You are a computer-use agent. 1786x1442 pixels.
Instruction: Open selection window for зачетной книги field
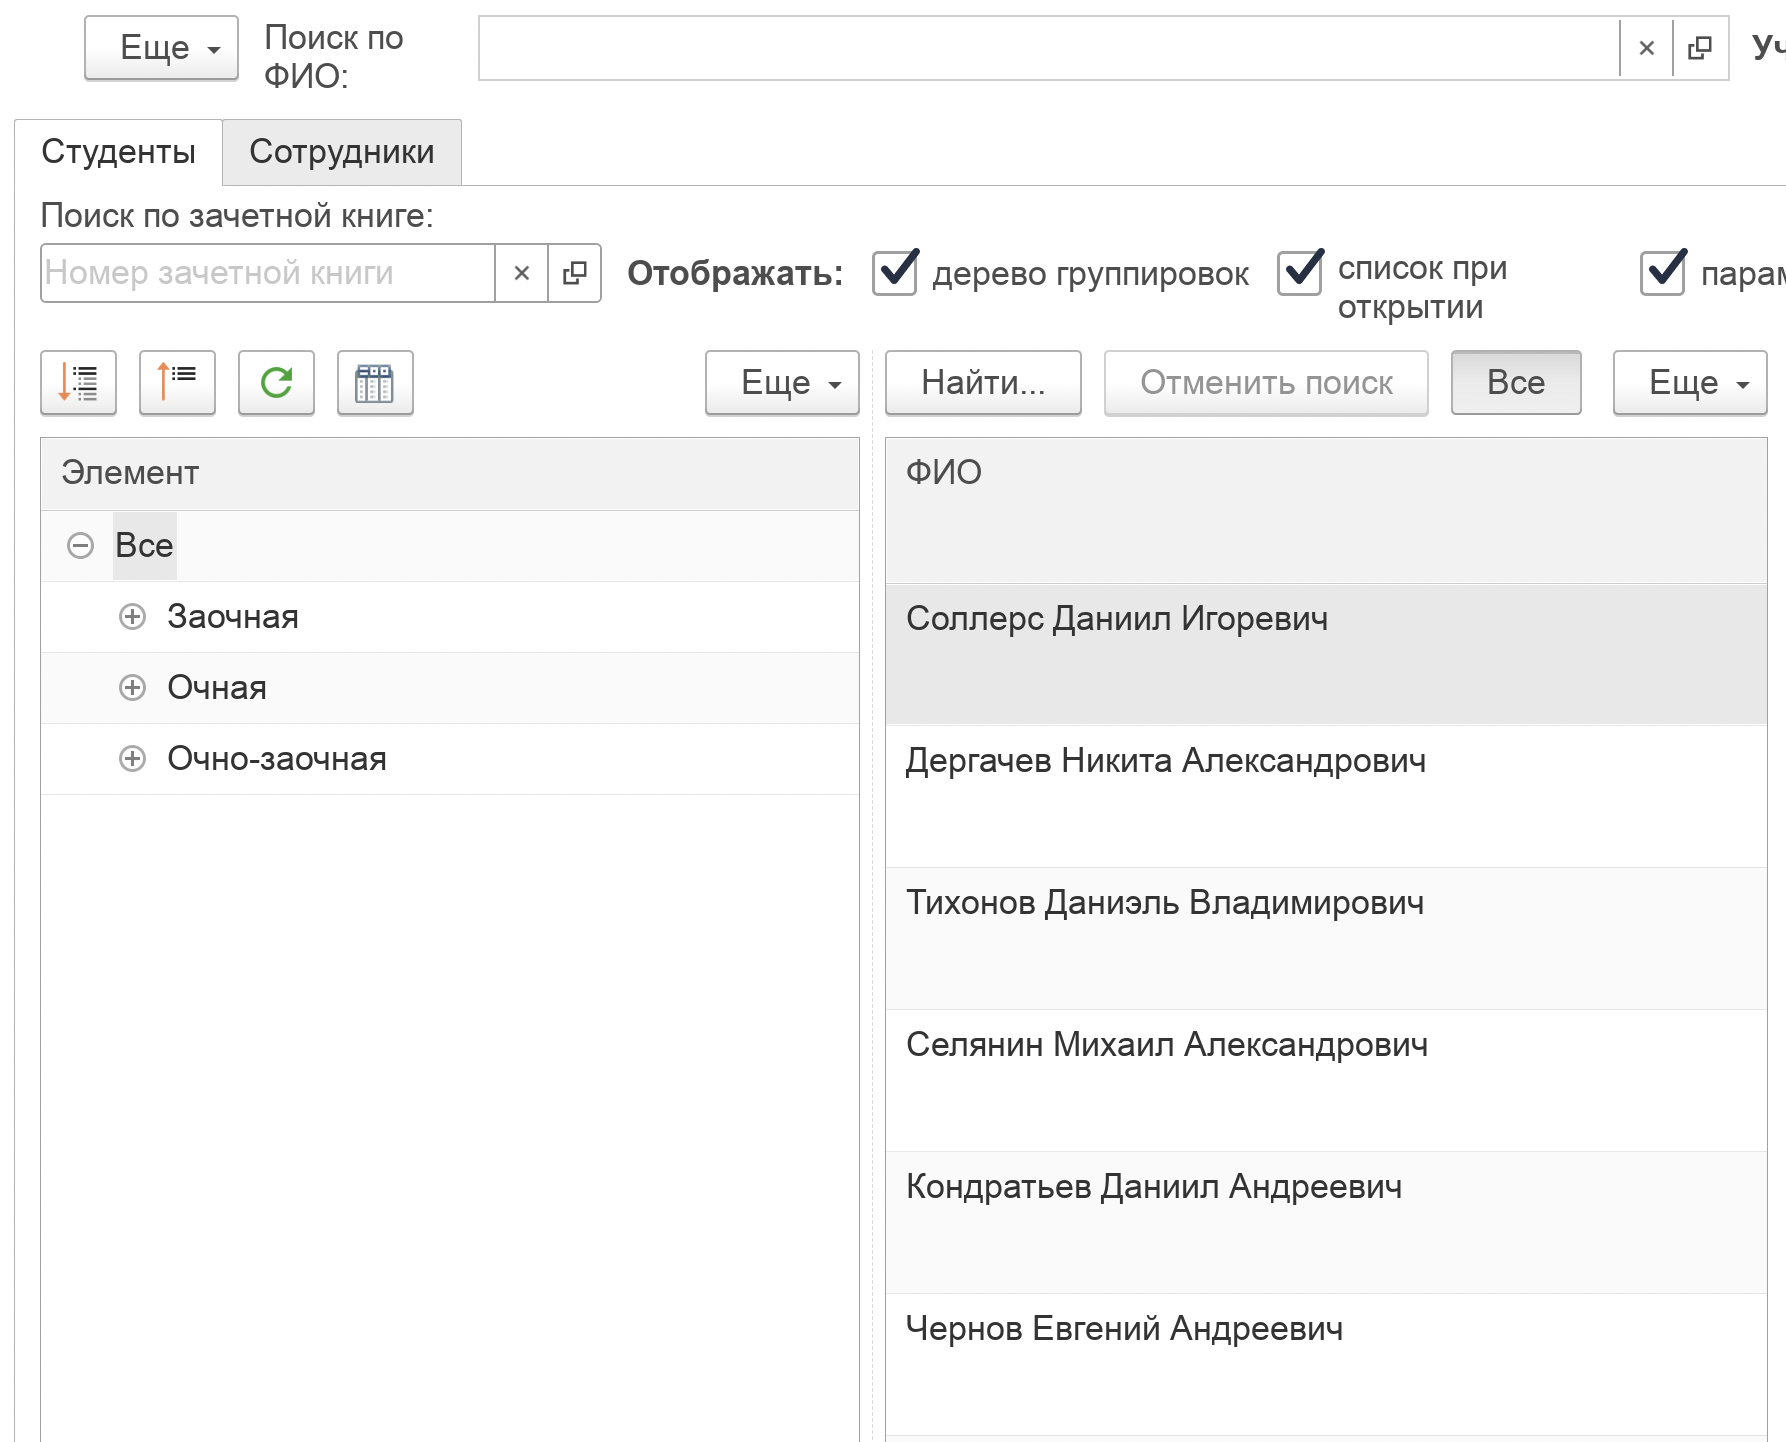click(574, 273)
